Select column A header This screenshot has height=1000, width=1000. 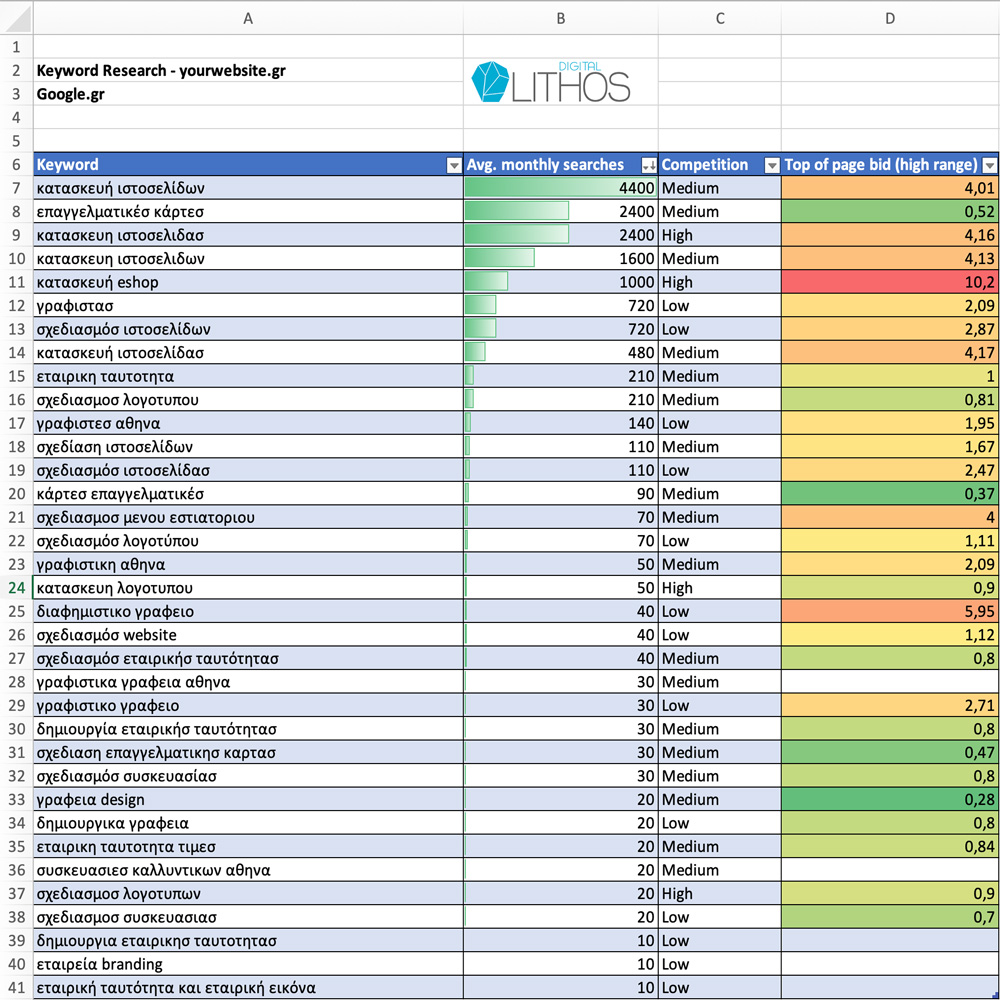[248, 17]
